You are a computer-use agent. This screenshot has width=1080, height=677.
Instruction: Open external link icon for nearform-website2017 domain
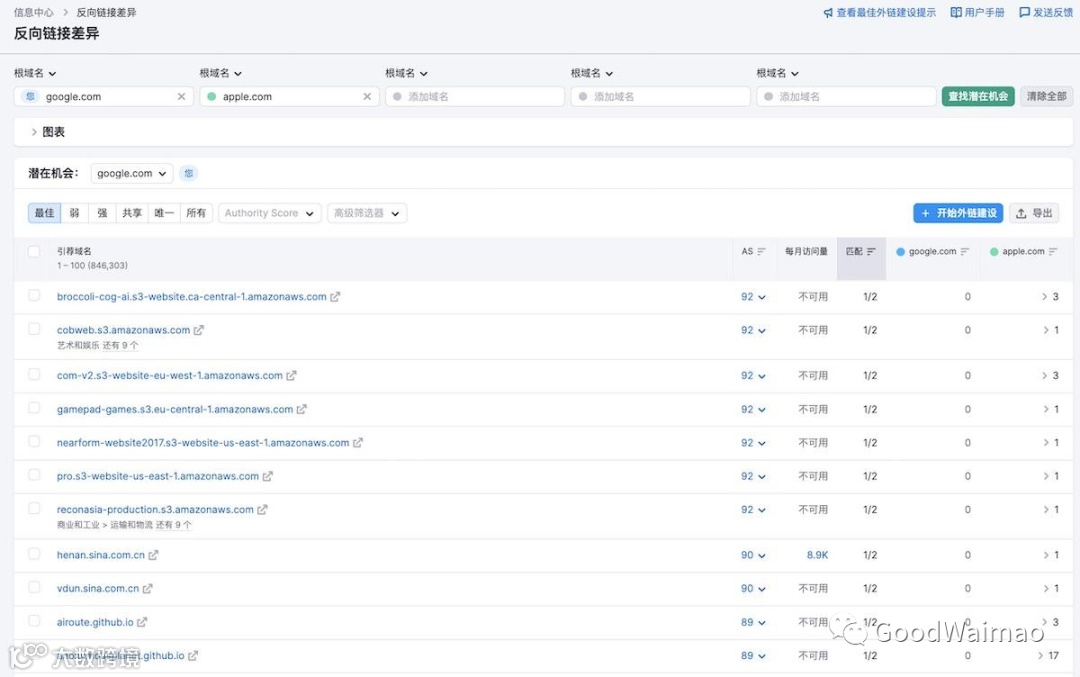pos(357,443)
